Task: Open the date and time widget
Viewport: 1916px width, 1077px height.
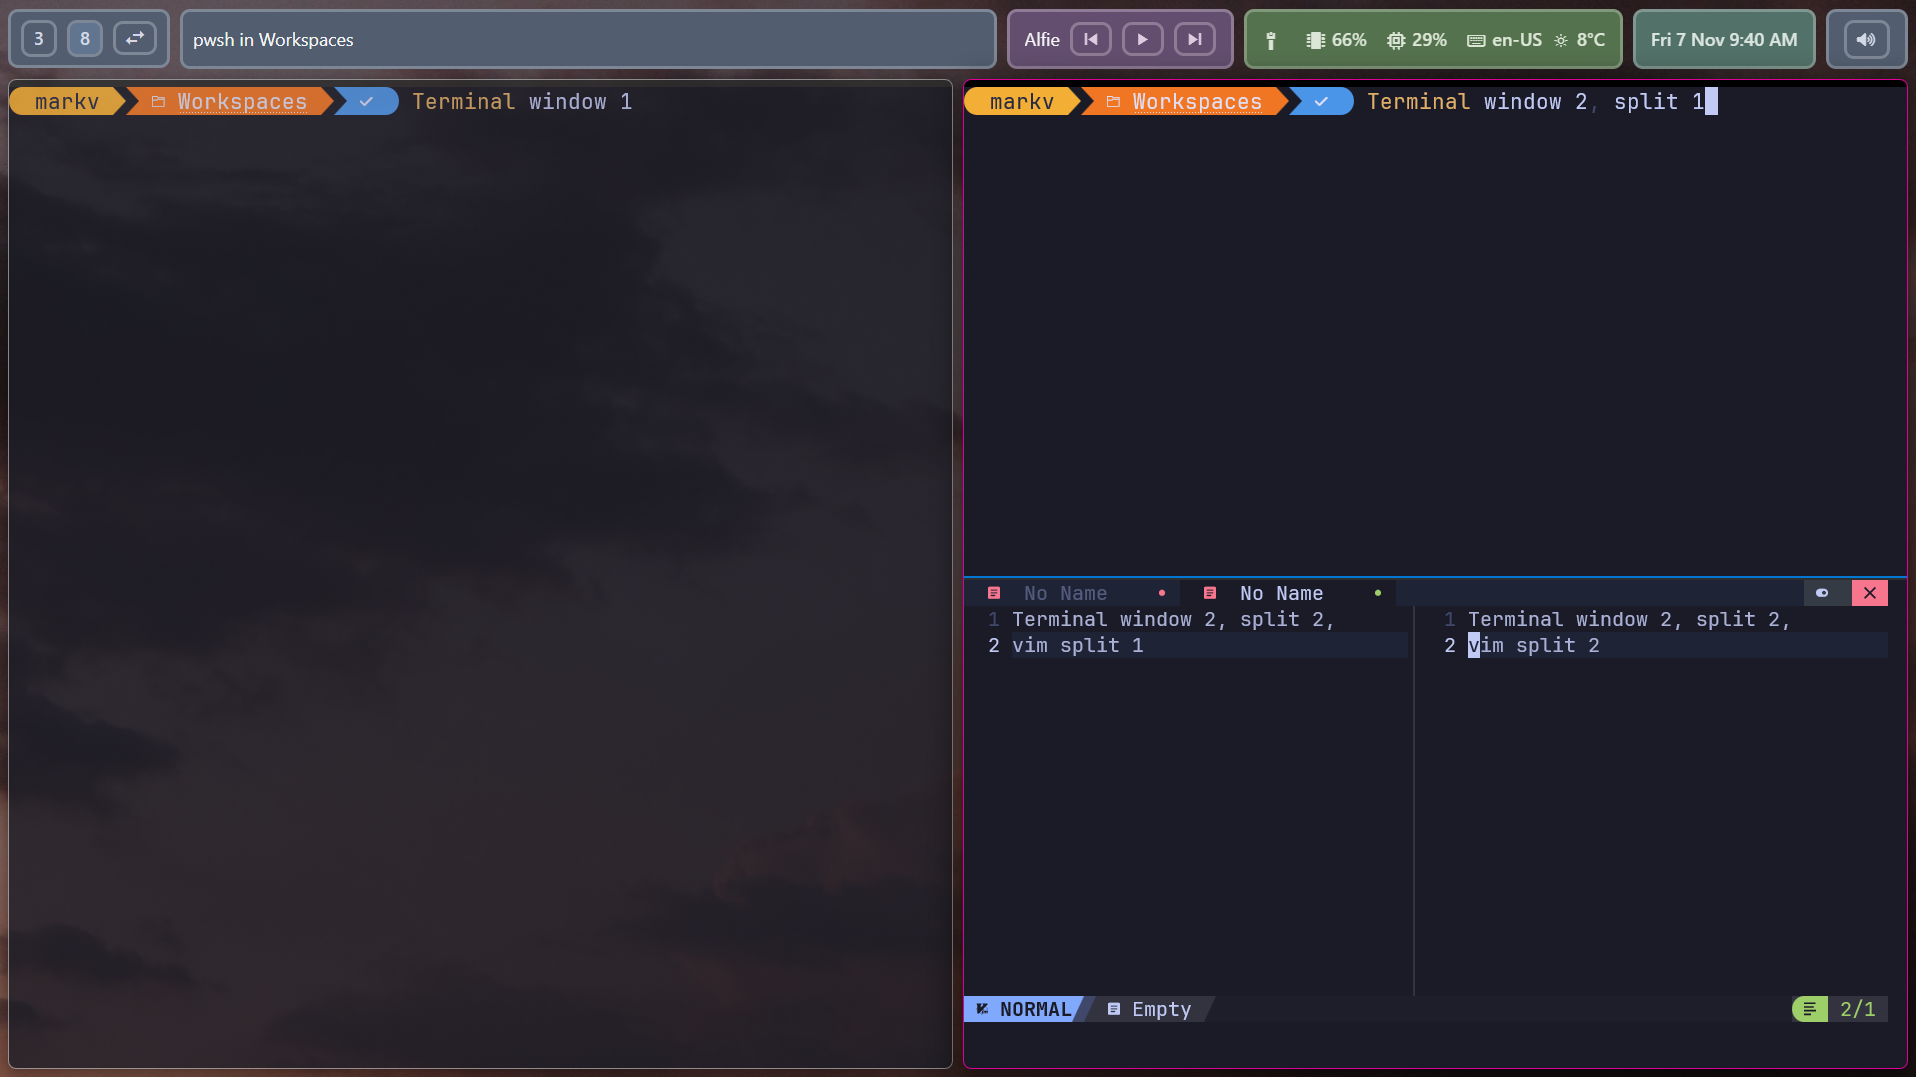Action: [x=1723, y=40]
